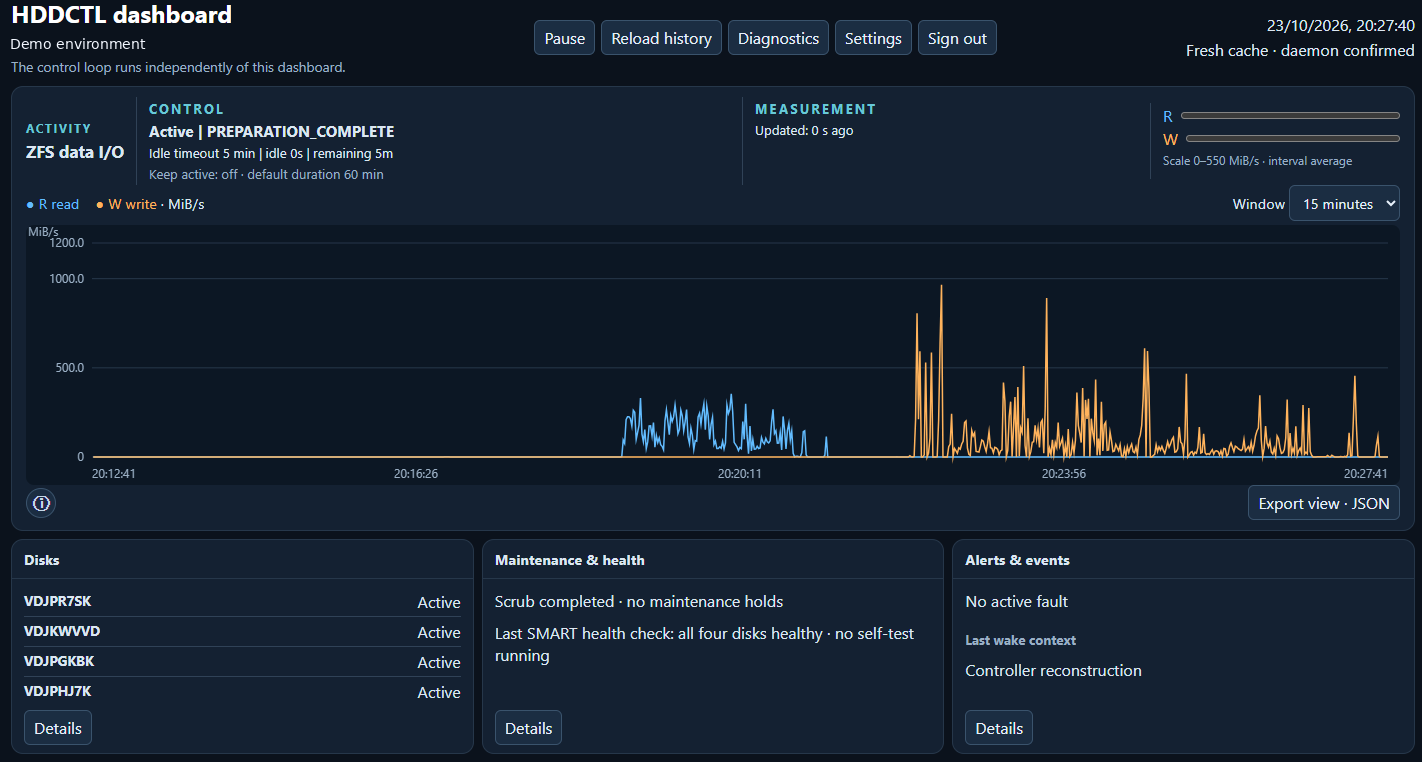Open the Settings page
This screenshot has width=1422, height=762.
pos(873,38)
